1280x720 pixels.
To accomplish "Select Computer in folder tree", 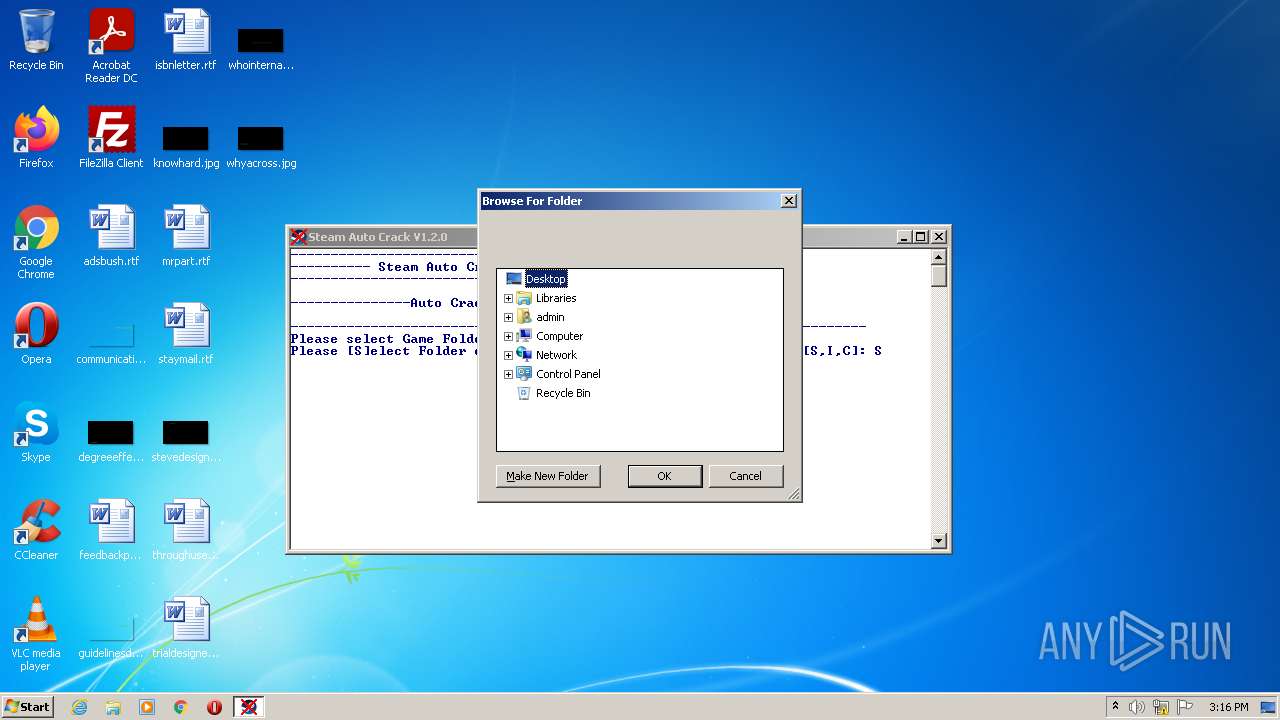I will (559, 336).
